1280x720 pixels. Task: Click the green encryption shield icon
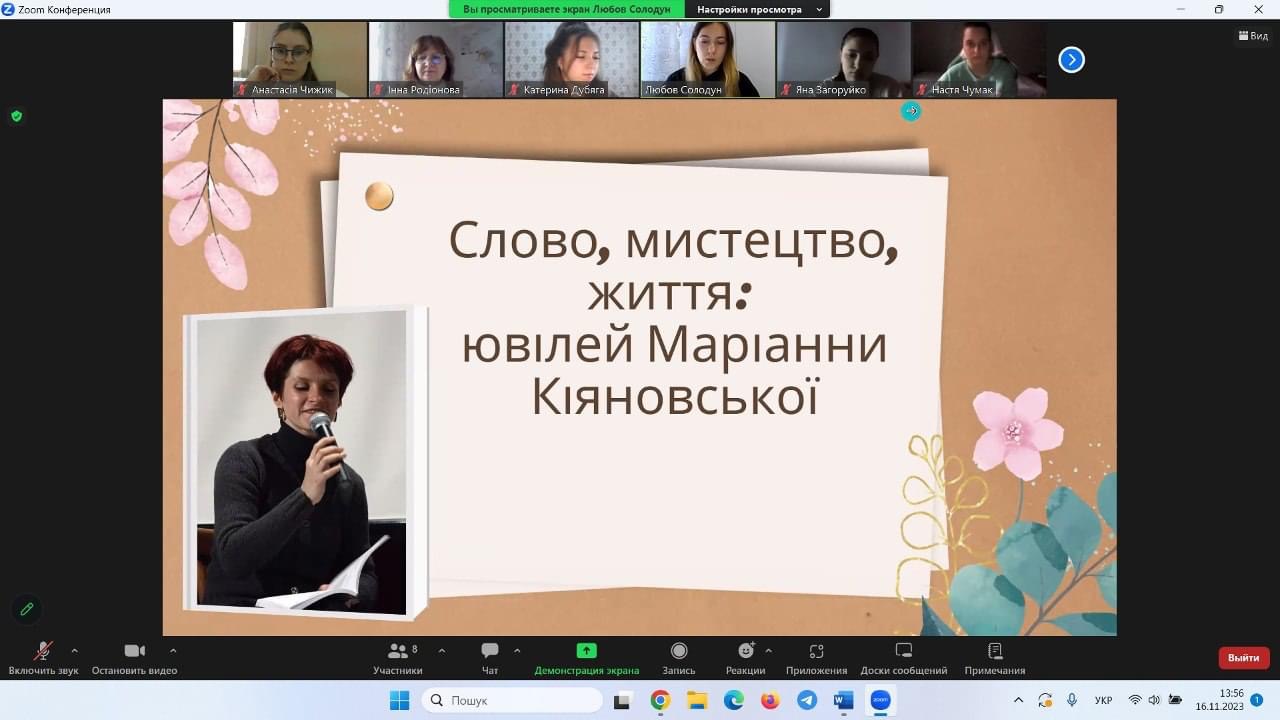click(16, 116)
